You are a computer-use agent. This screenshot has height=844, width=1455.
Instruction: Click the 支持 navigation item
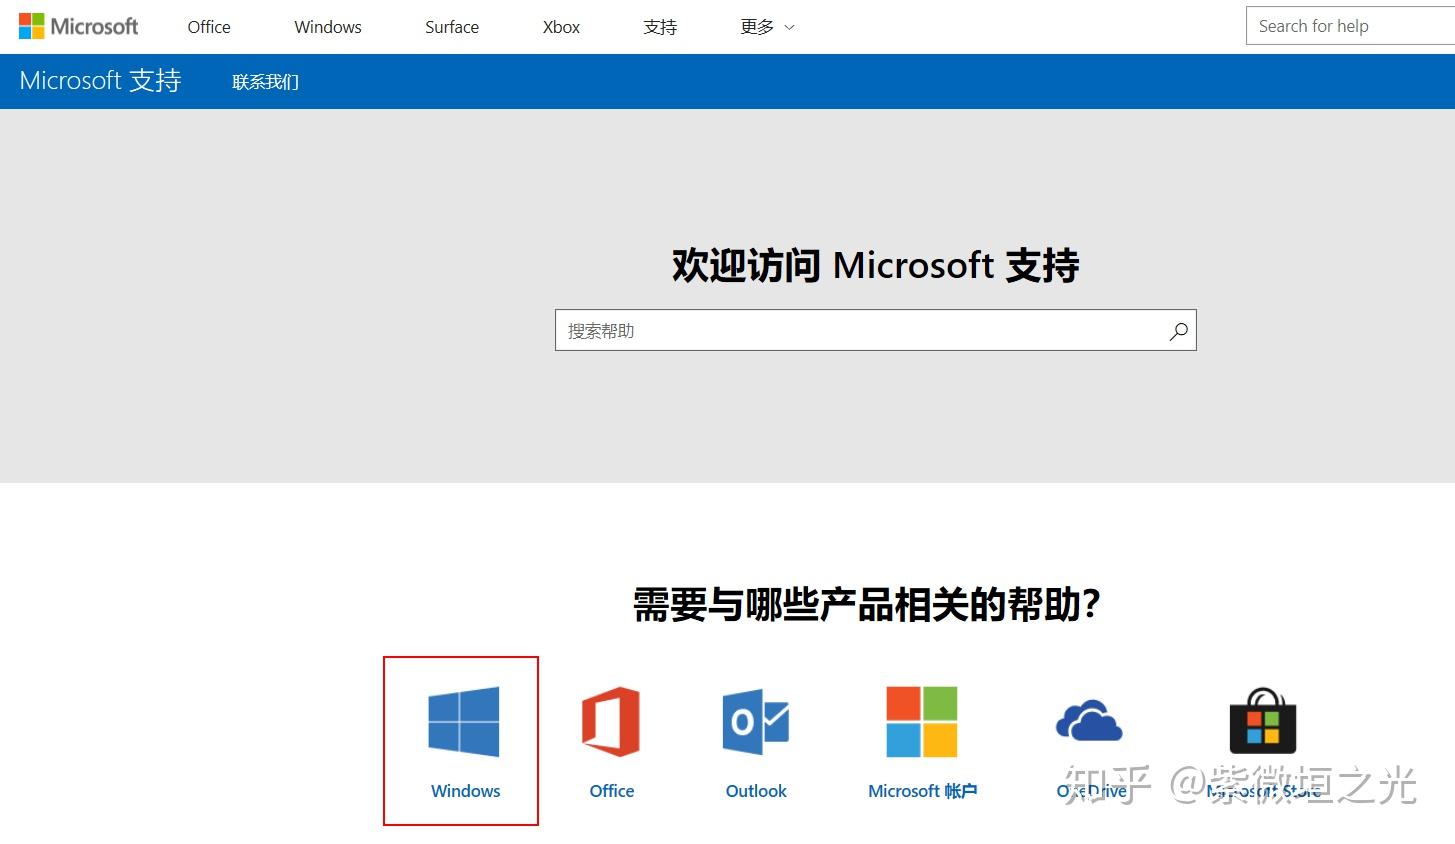pyautogui.click(x=659, y=27)
